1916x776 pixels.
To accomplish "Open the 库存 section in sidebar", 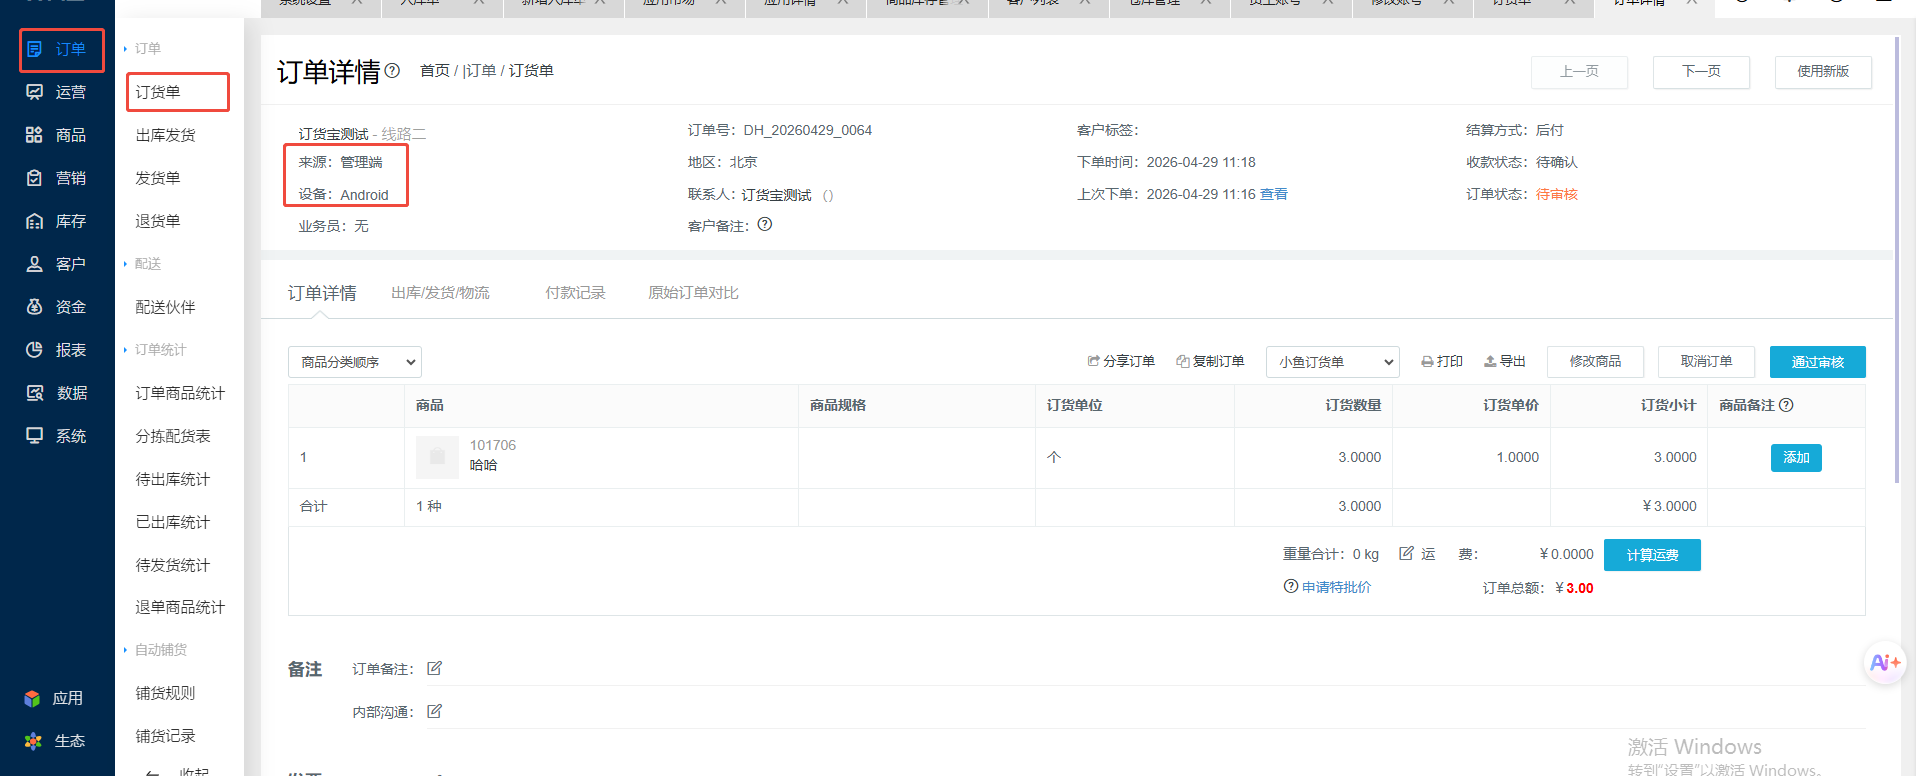I will pos(57,221).
